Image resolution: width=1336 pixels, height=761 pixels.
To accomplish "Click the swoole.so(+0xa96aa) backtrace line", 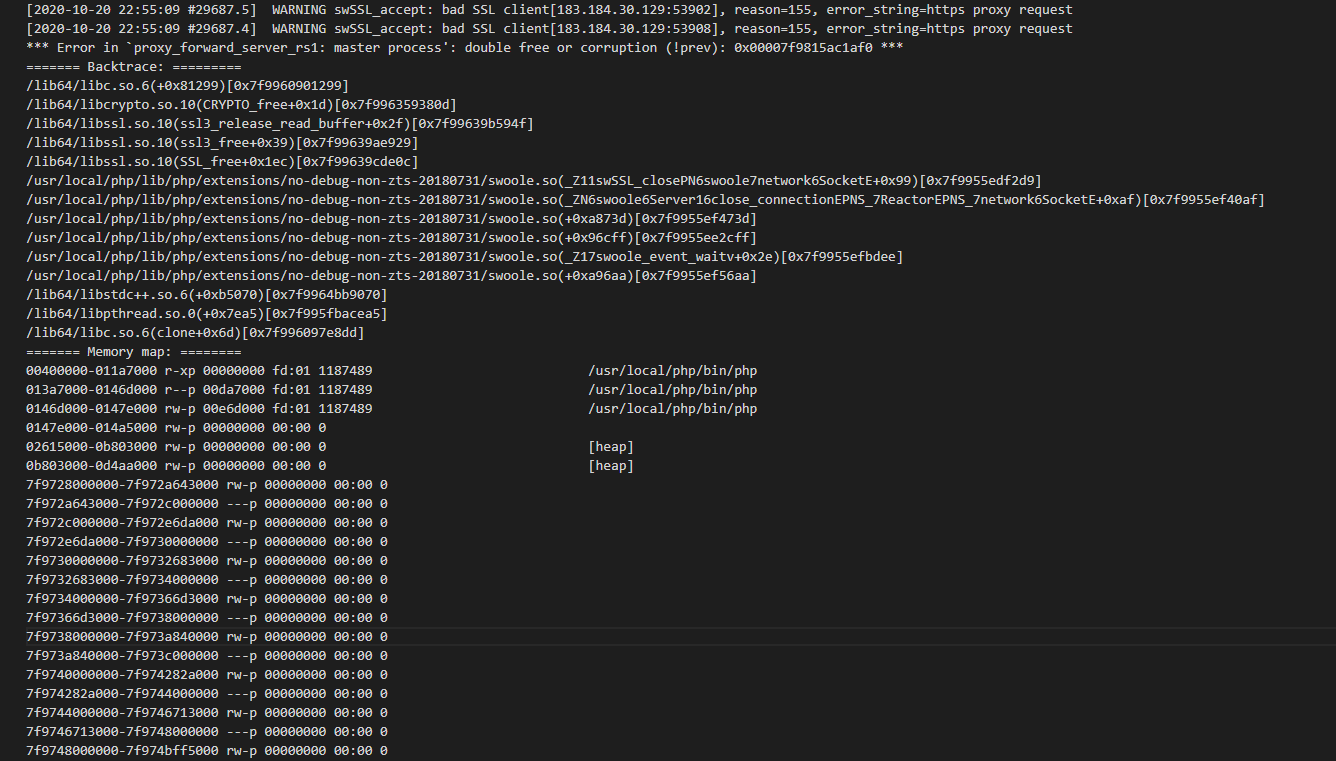I will click(391, 276).
